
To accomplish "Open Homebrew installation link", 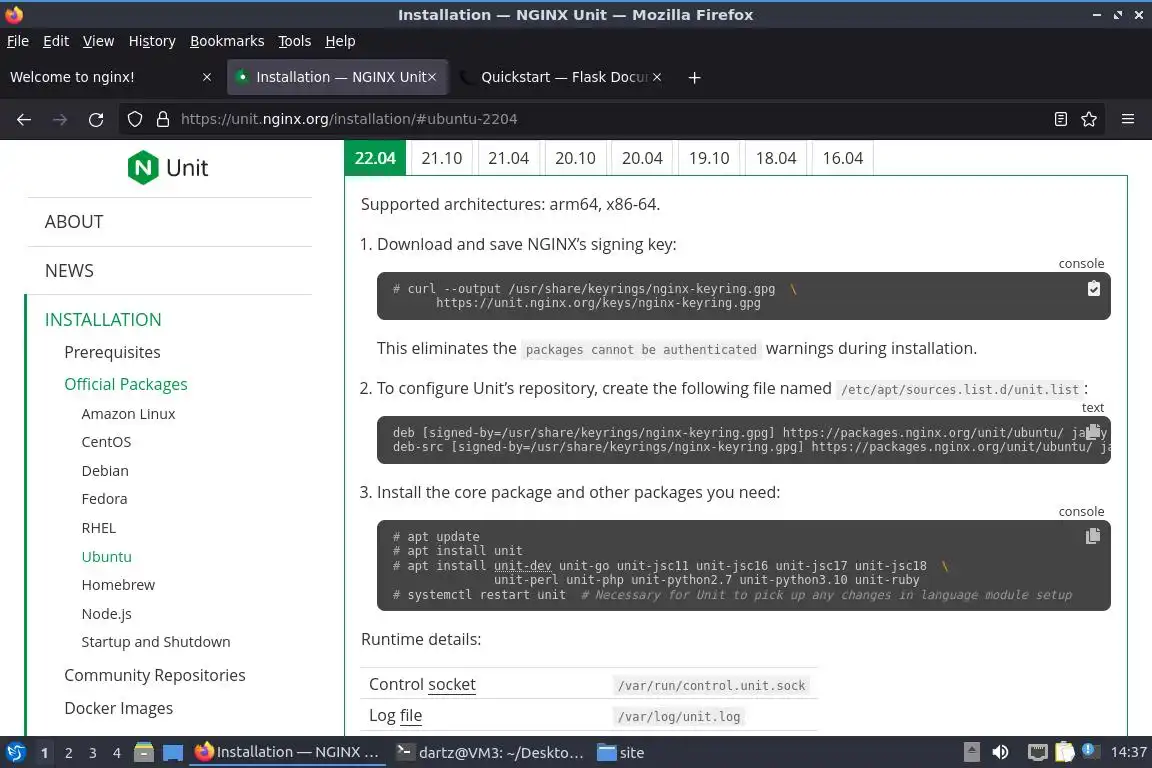I will coord(118,585).
